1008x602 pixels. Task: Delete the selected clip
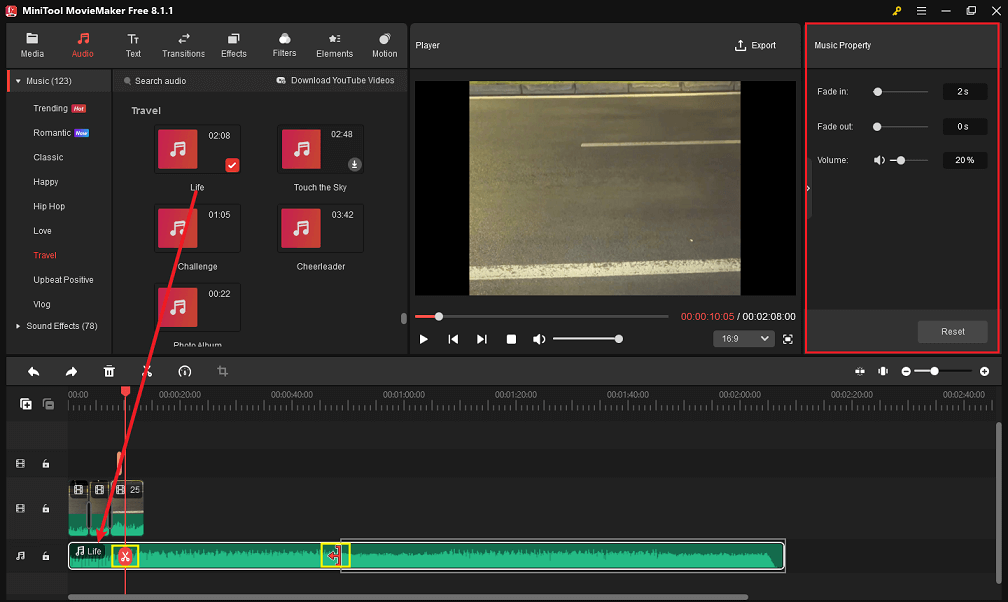[109, 371]
